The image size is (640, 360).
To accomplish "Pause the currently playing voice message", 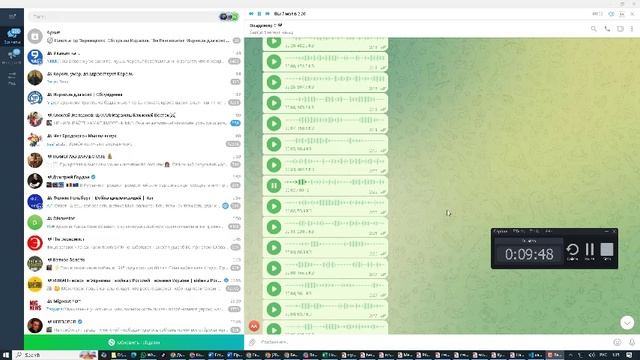I will click(x=274, y=186).
